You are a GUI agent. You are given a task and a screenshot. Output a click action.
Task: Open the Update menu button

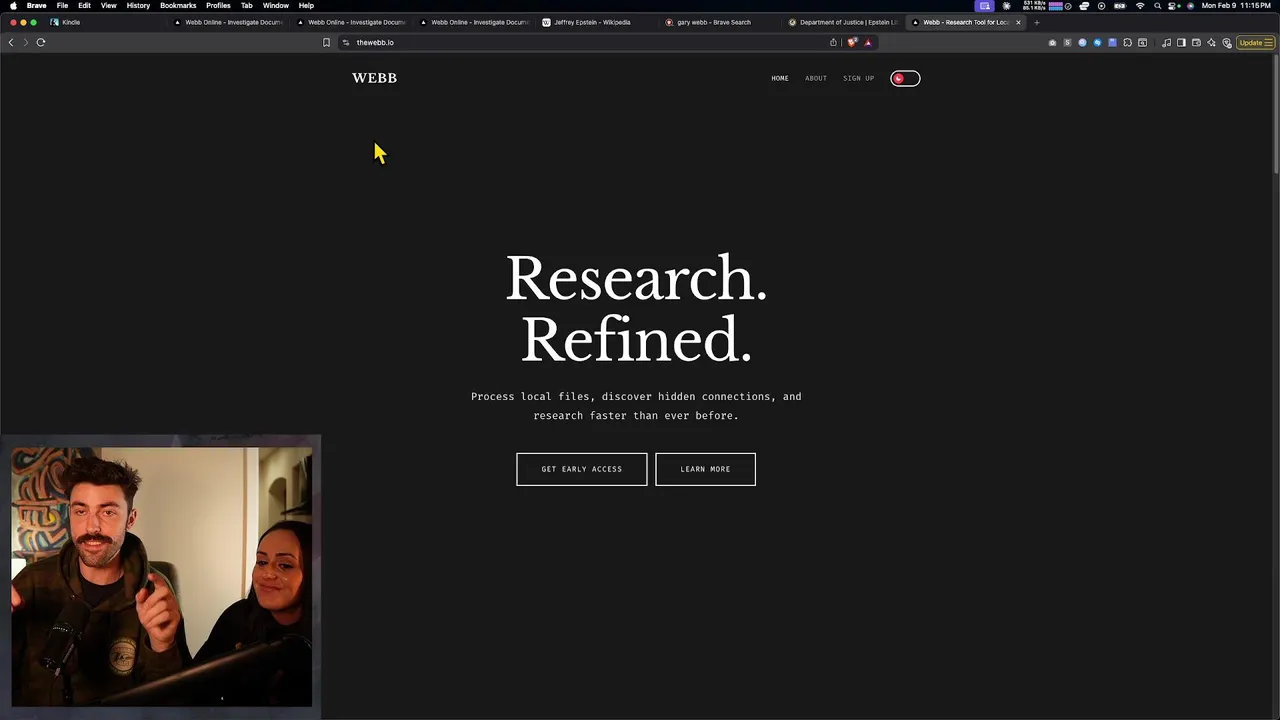(x=1256, y=43)
